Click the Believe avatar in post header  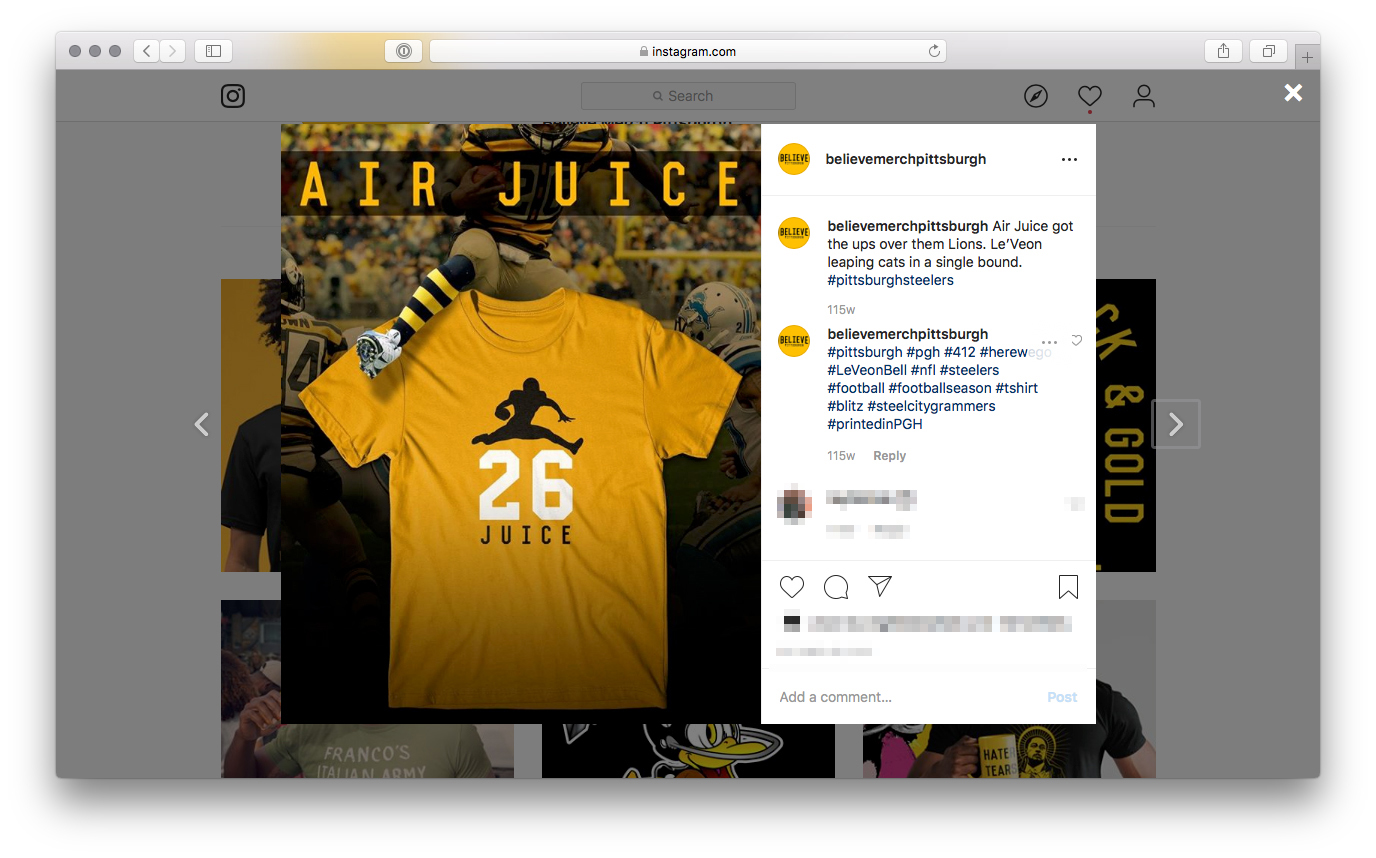[x=794, y=159]
